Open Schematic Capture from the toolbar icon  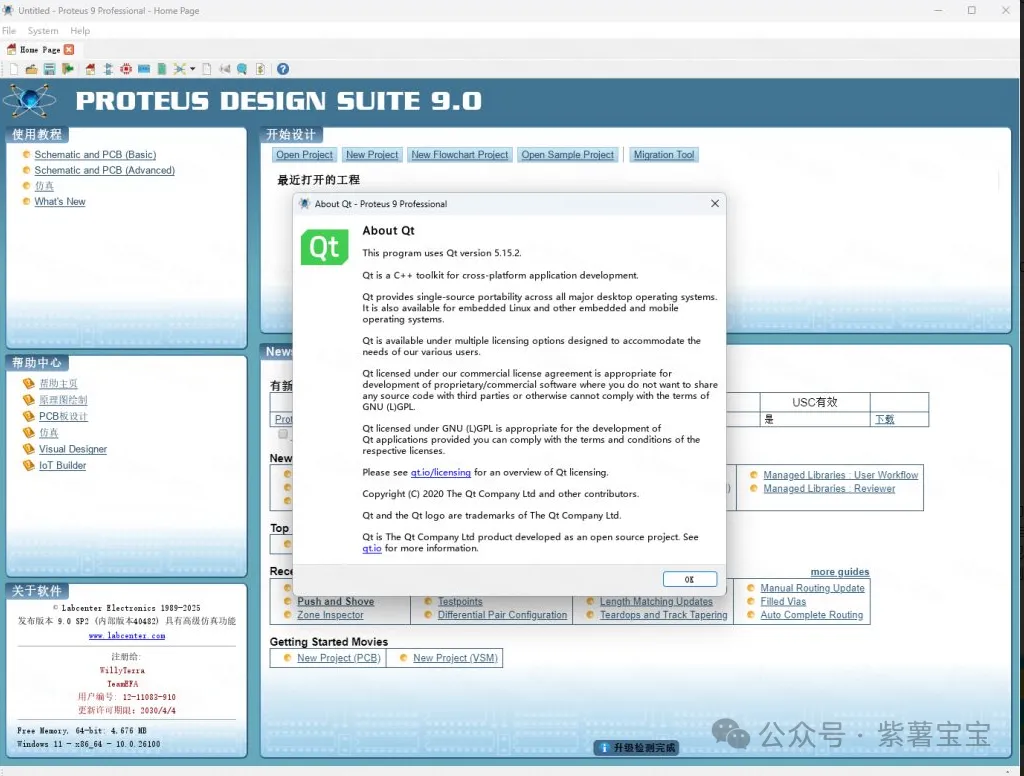click(x=108, y=69)
